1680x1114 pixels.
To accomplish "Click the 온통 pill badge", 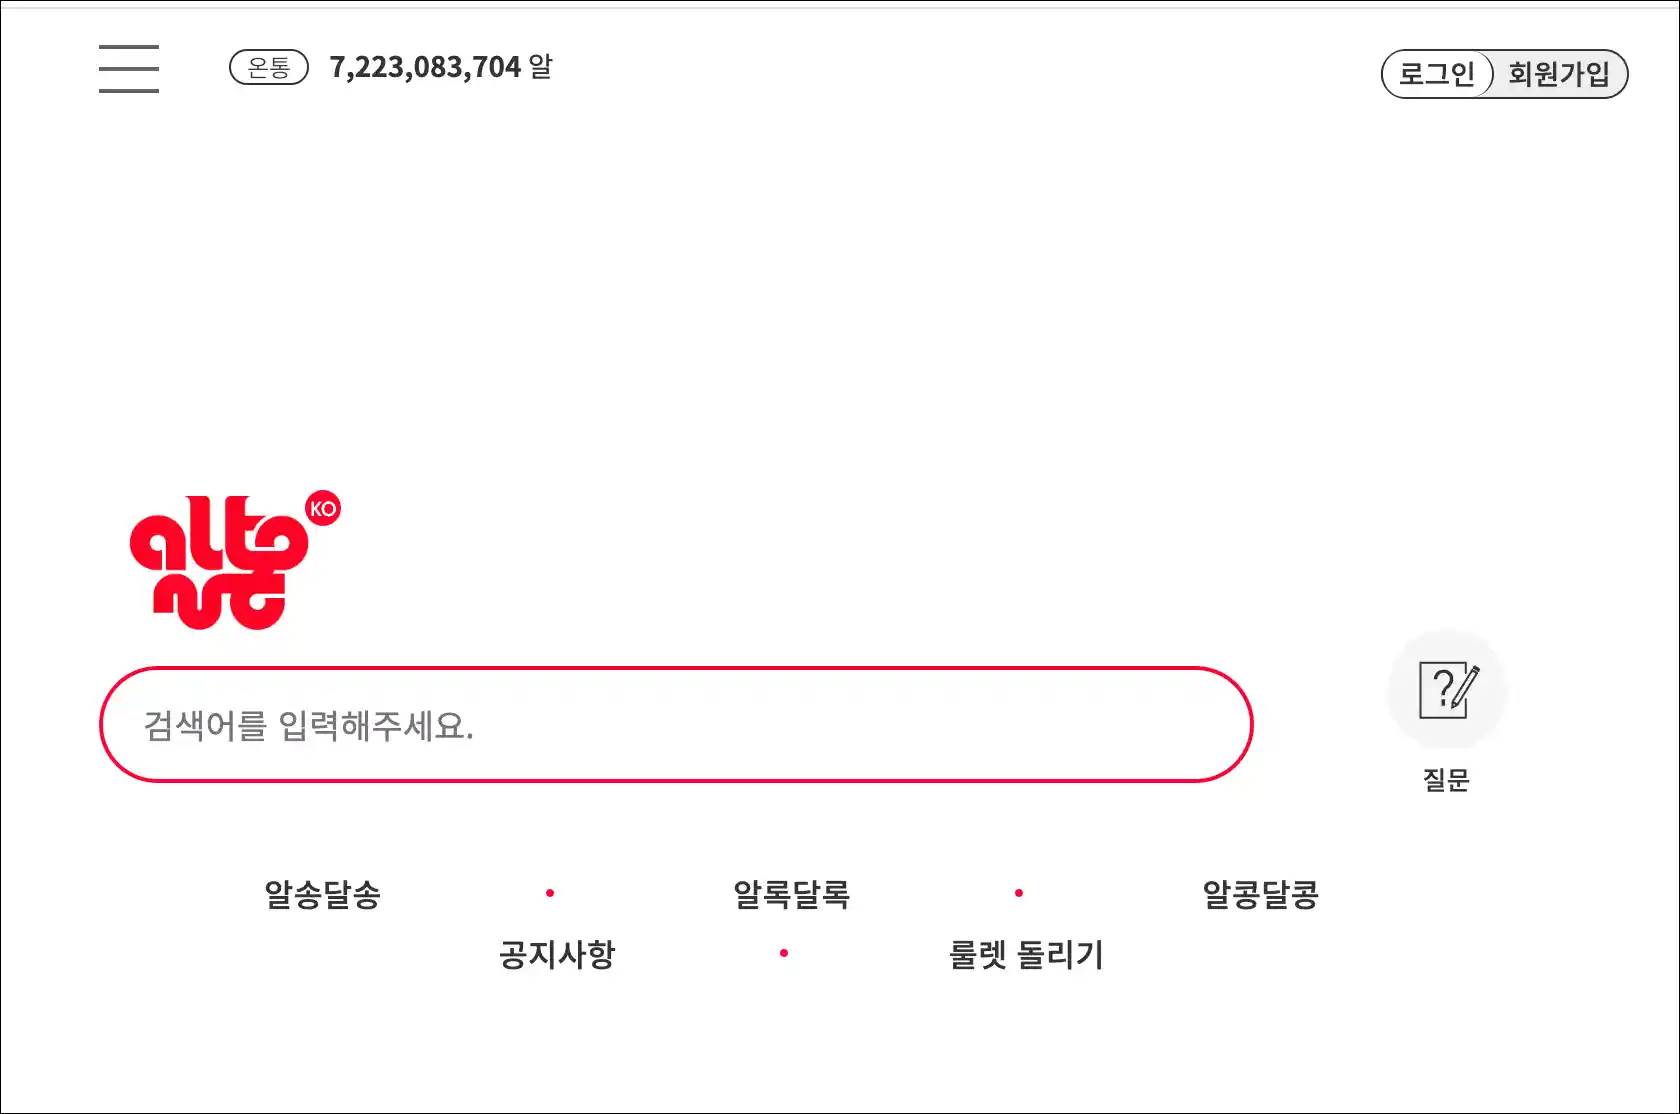I will point(269,68).
